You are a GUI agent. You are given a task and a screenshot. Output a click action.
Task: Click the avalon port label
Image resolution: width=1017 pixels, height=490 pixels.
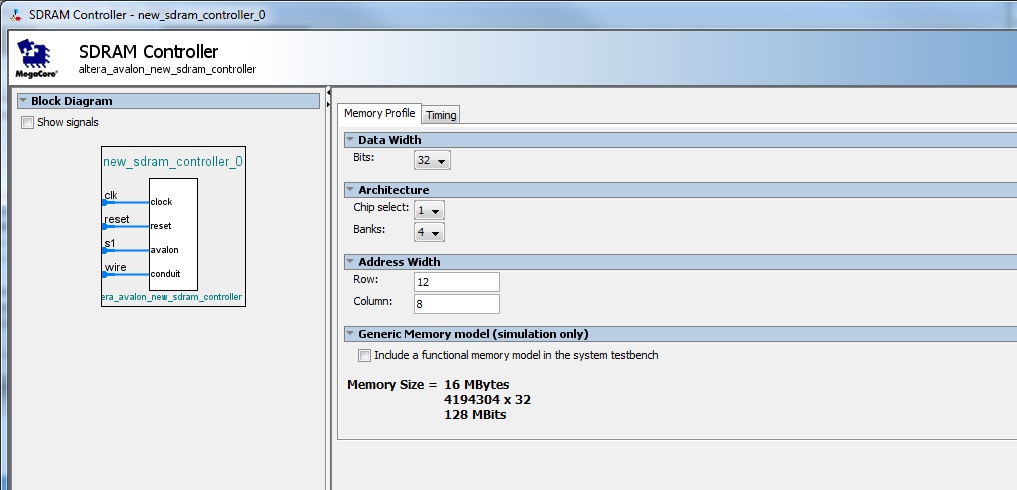click(164, 250)
